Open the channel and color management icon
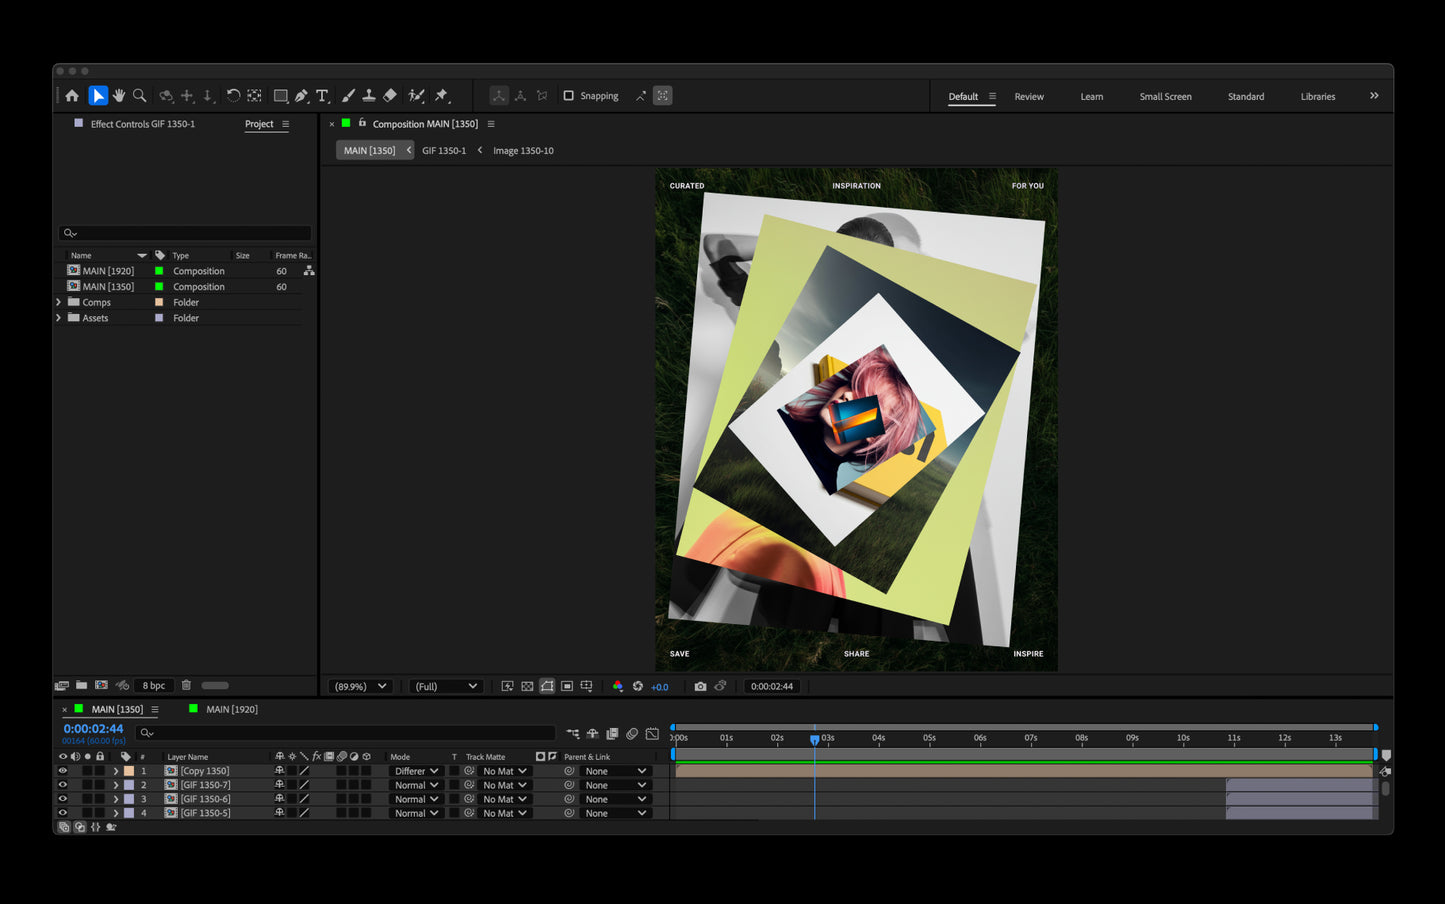1445x904 pixels. click(x=617, y=686)
